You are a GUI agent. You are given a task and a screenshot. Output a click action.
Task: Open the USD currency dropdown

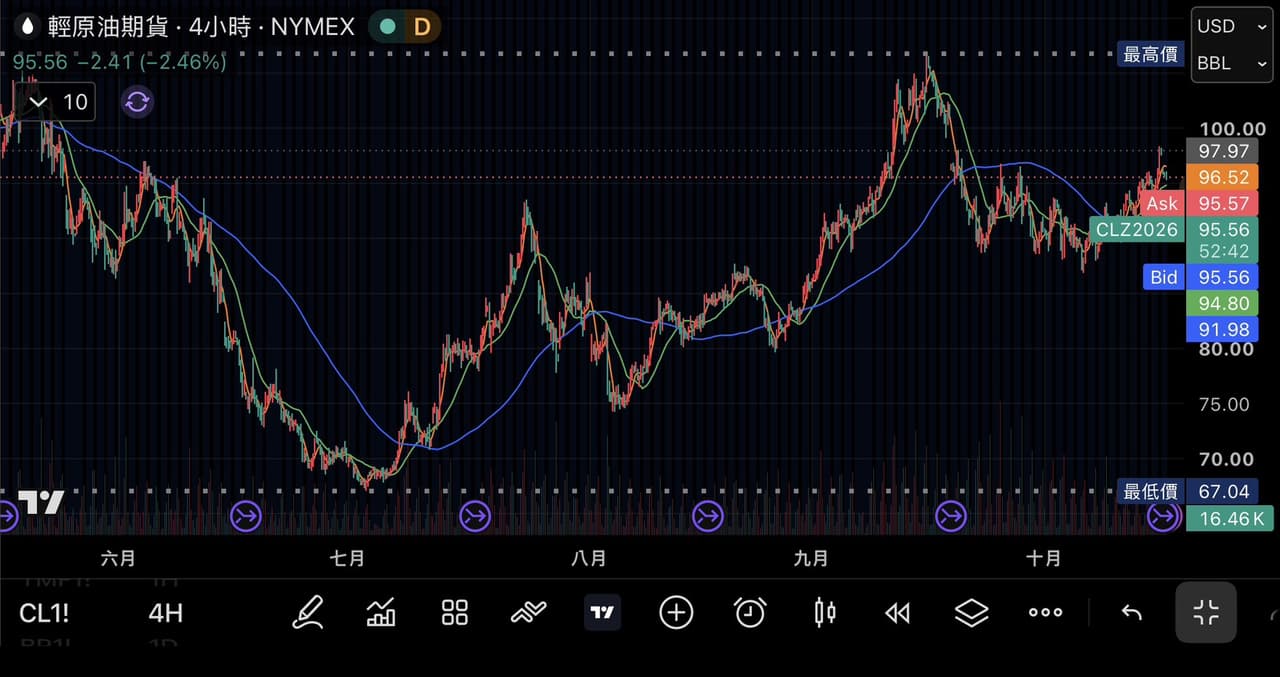pos(1231,26)
